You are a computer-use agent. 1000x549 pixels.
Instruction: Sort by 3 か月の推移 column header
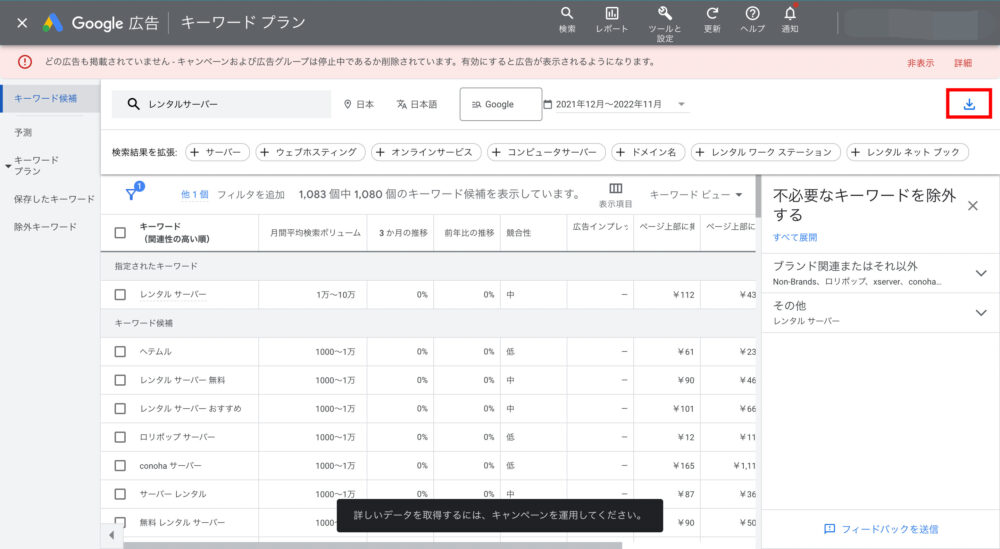click(403, 233)
